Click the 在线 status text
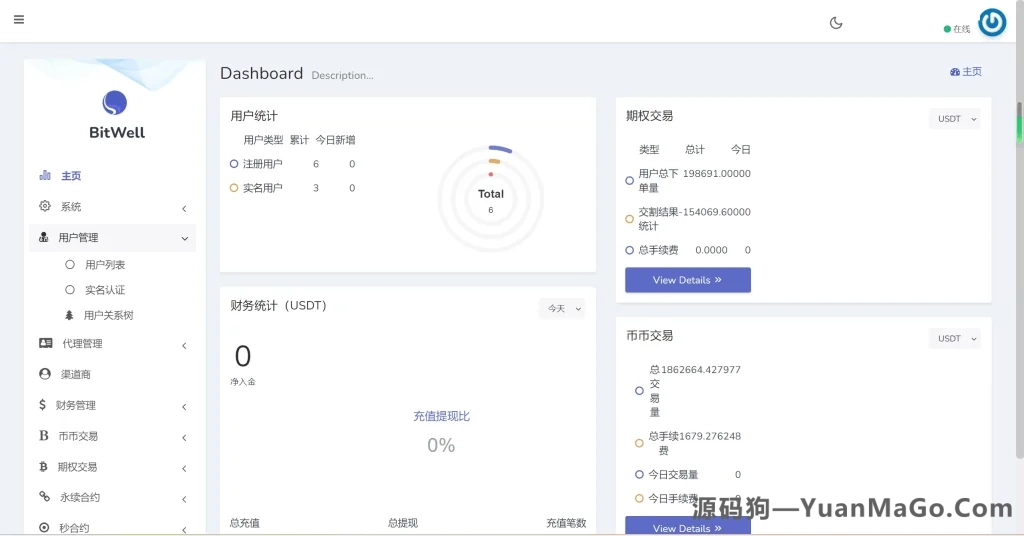Screen dimensions: 1024x536 (961, 29)
